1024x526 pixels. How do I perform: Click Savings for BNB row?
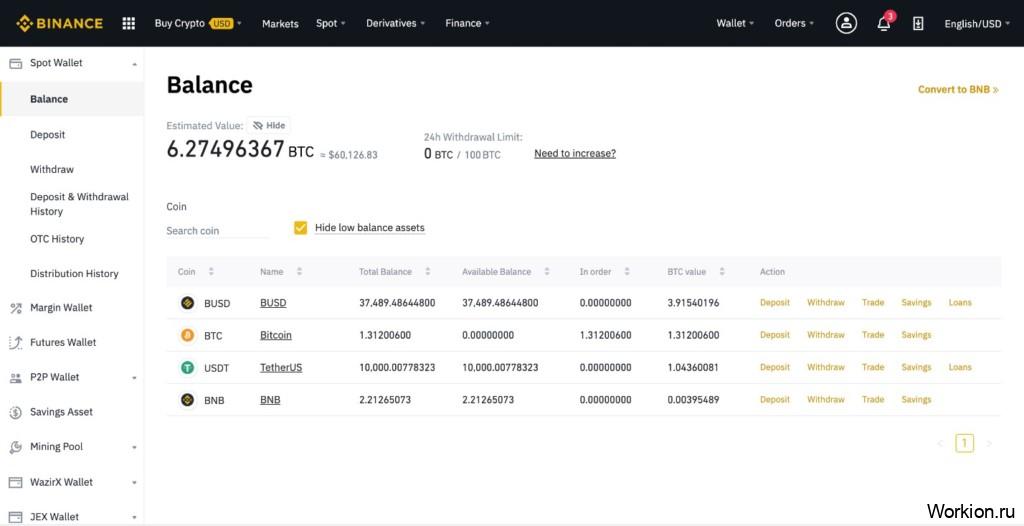(916, 399)
